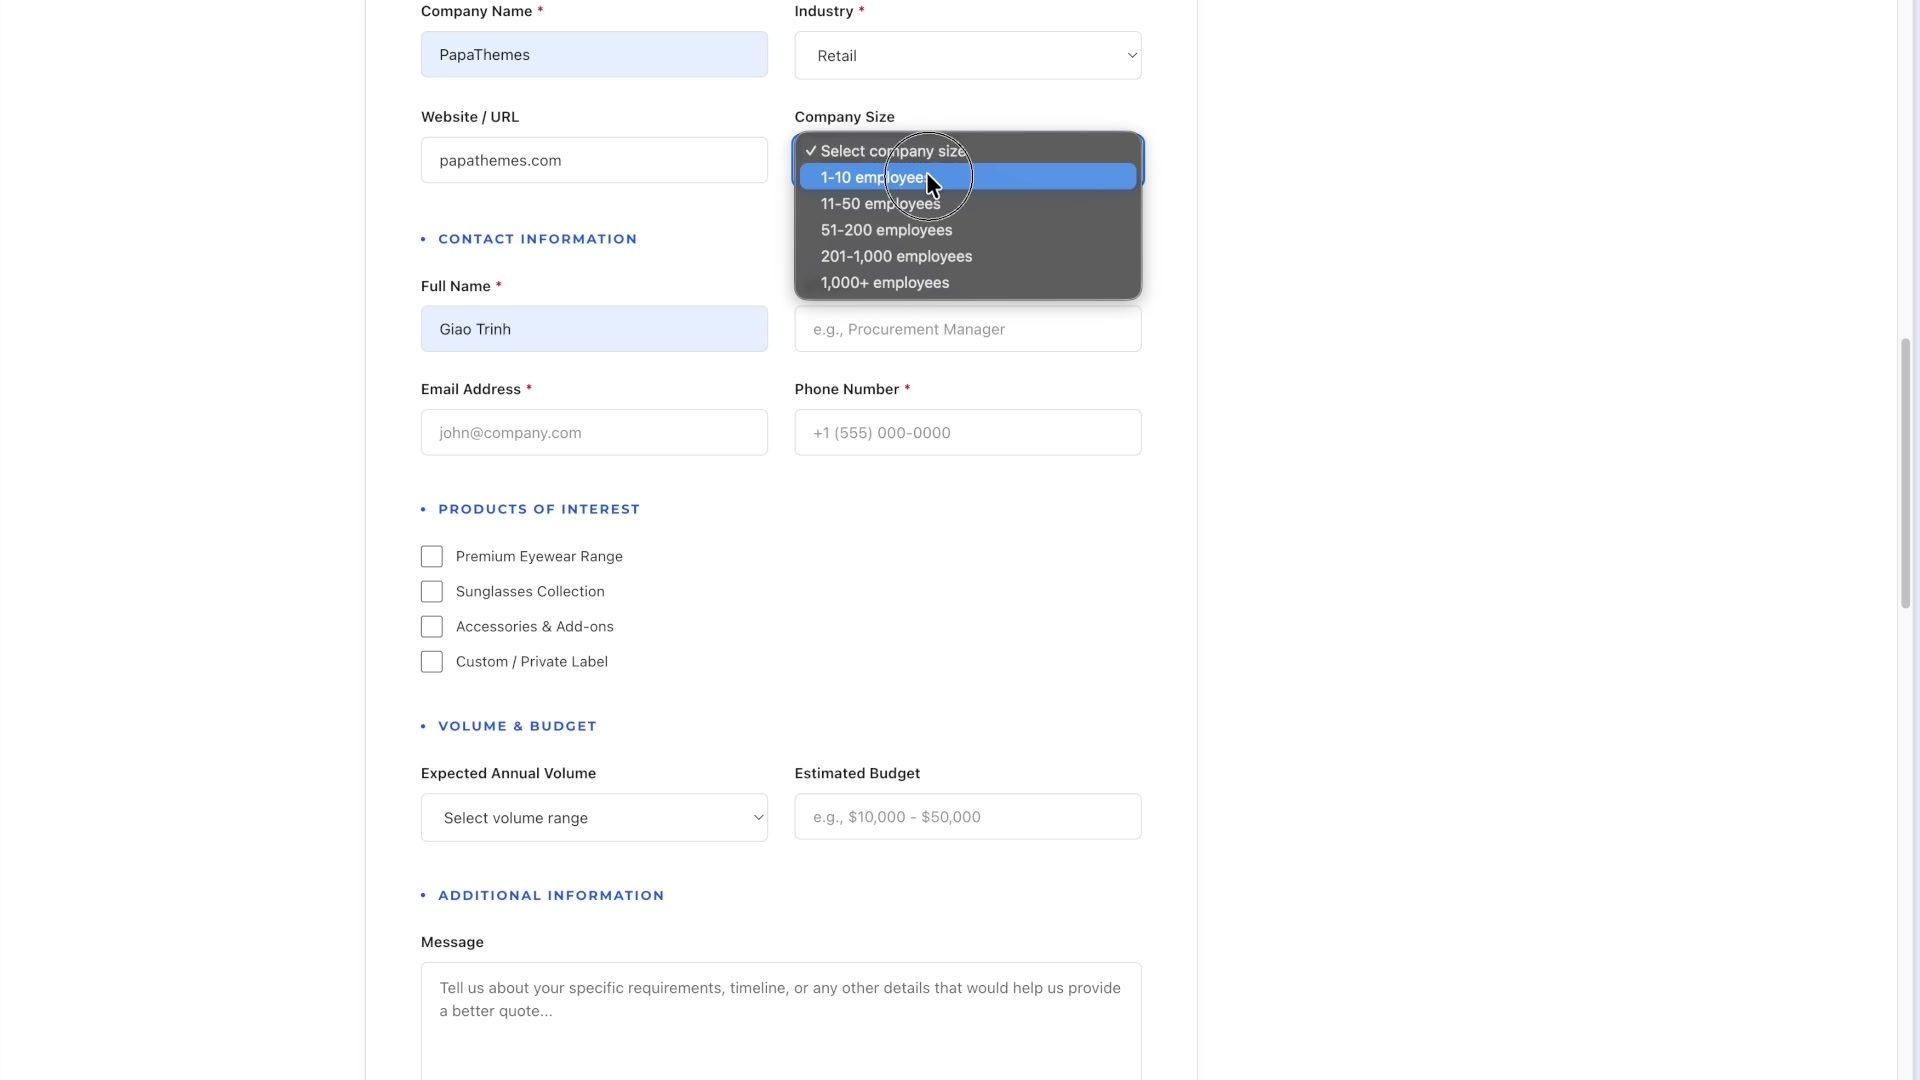
Task: Open the Industry dropdown showing Retail
Action: coord(966,55)
